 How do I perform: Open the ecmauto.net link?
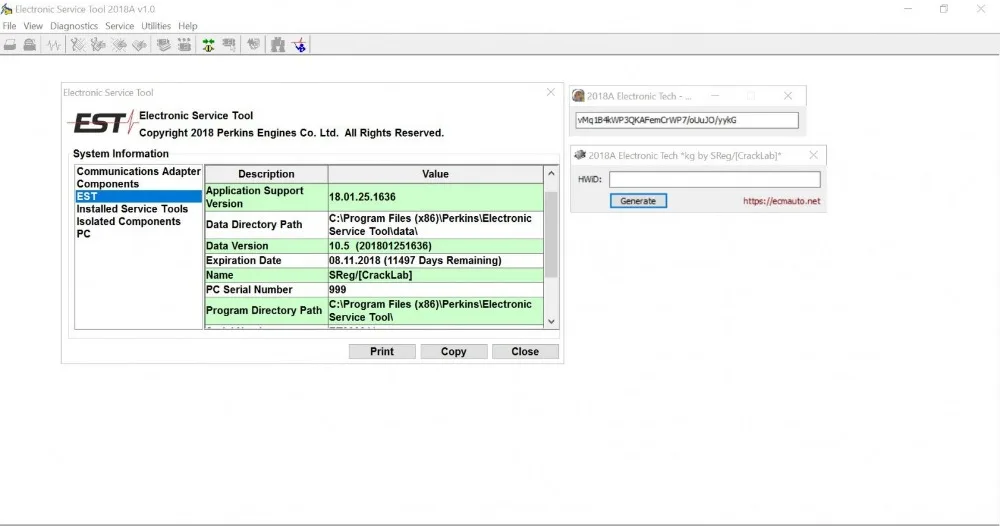pos(781,201)
